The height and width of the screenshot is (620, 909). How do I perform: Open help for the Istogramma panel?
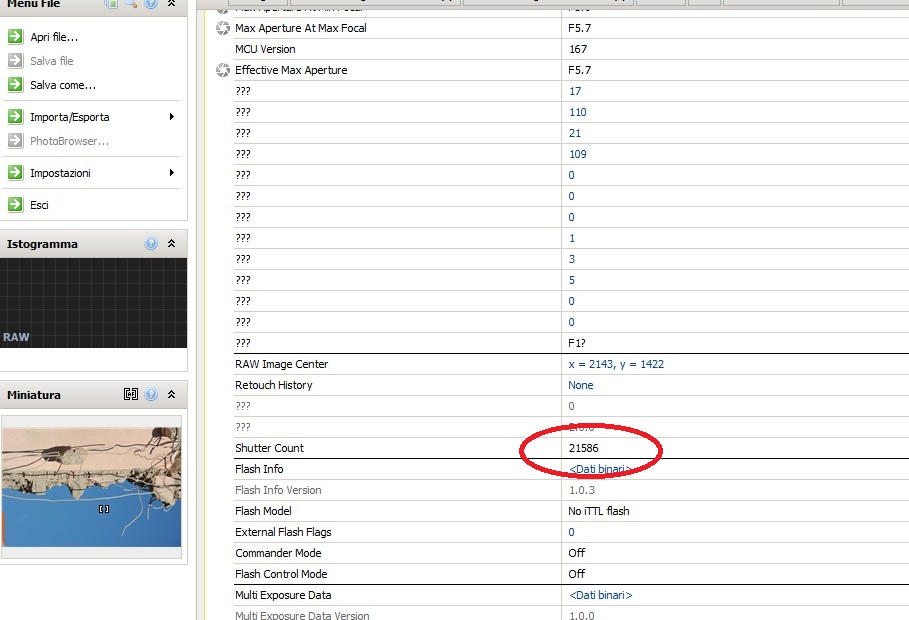(x=151, y=244)
